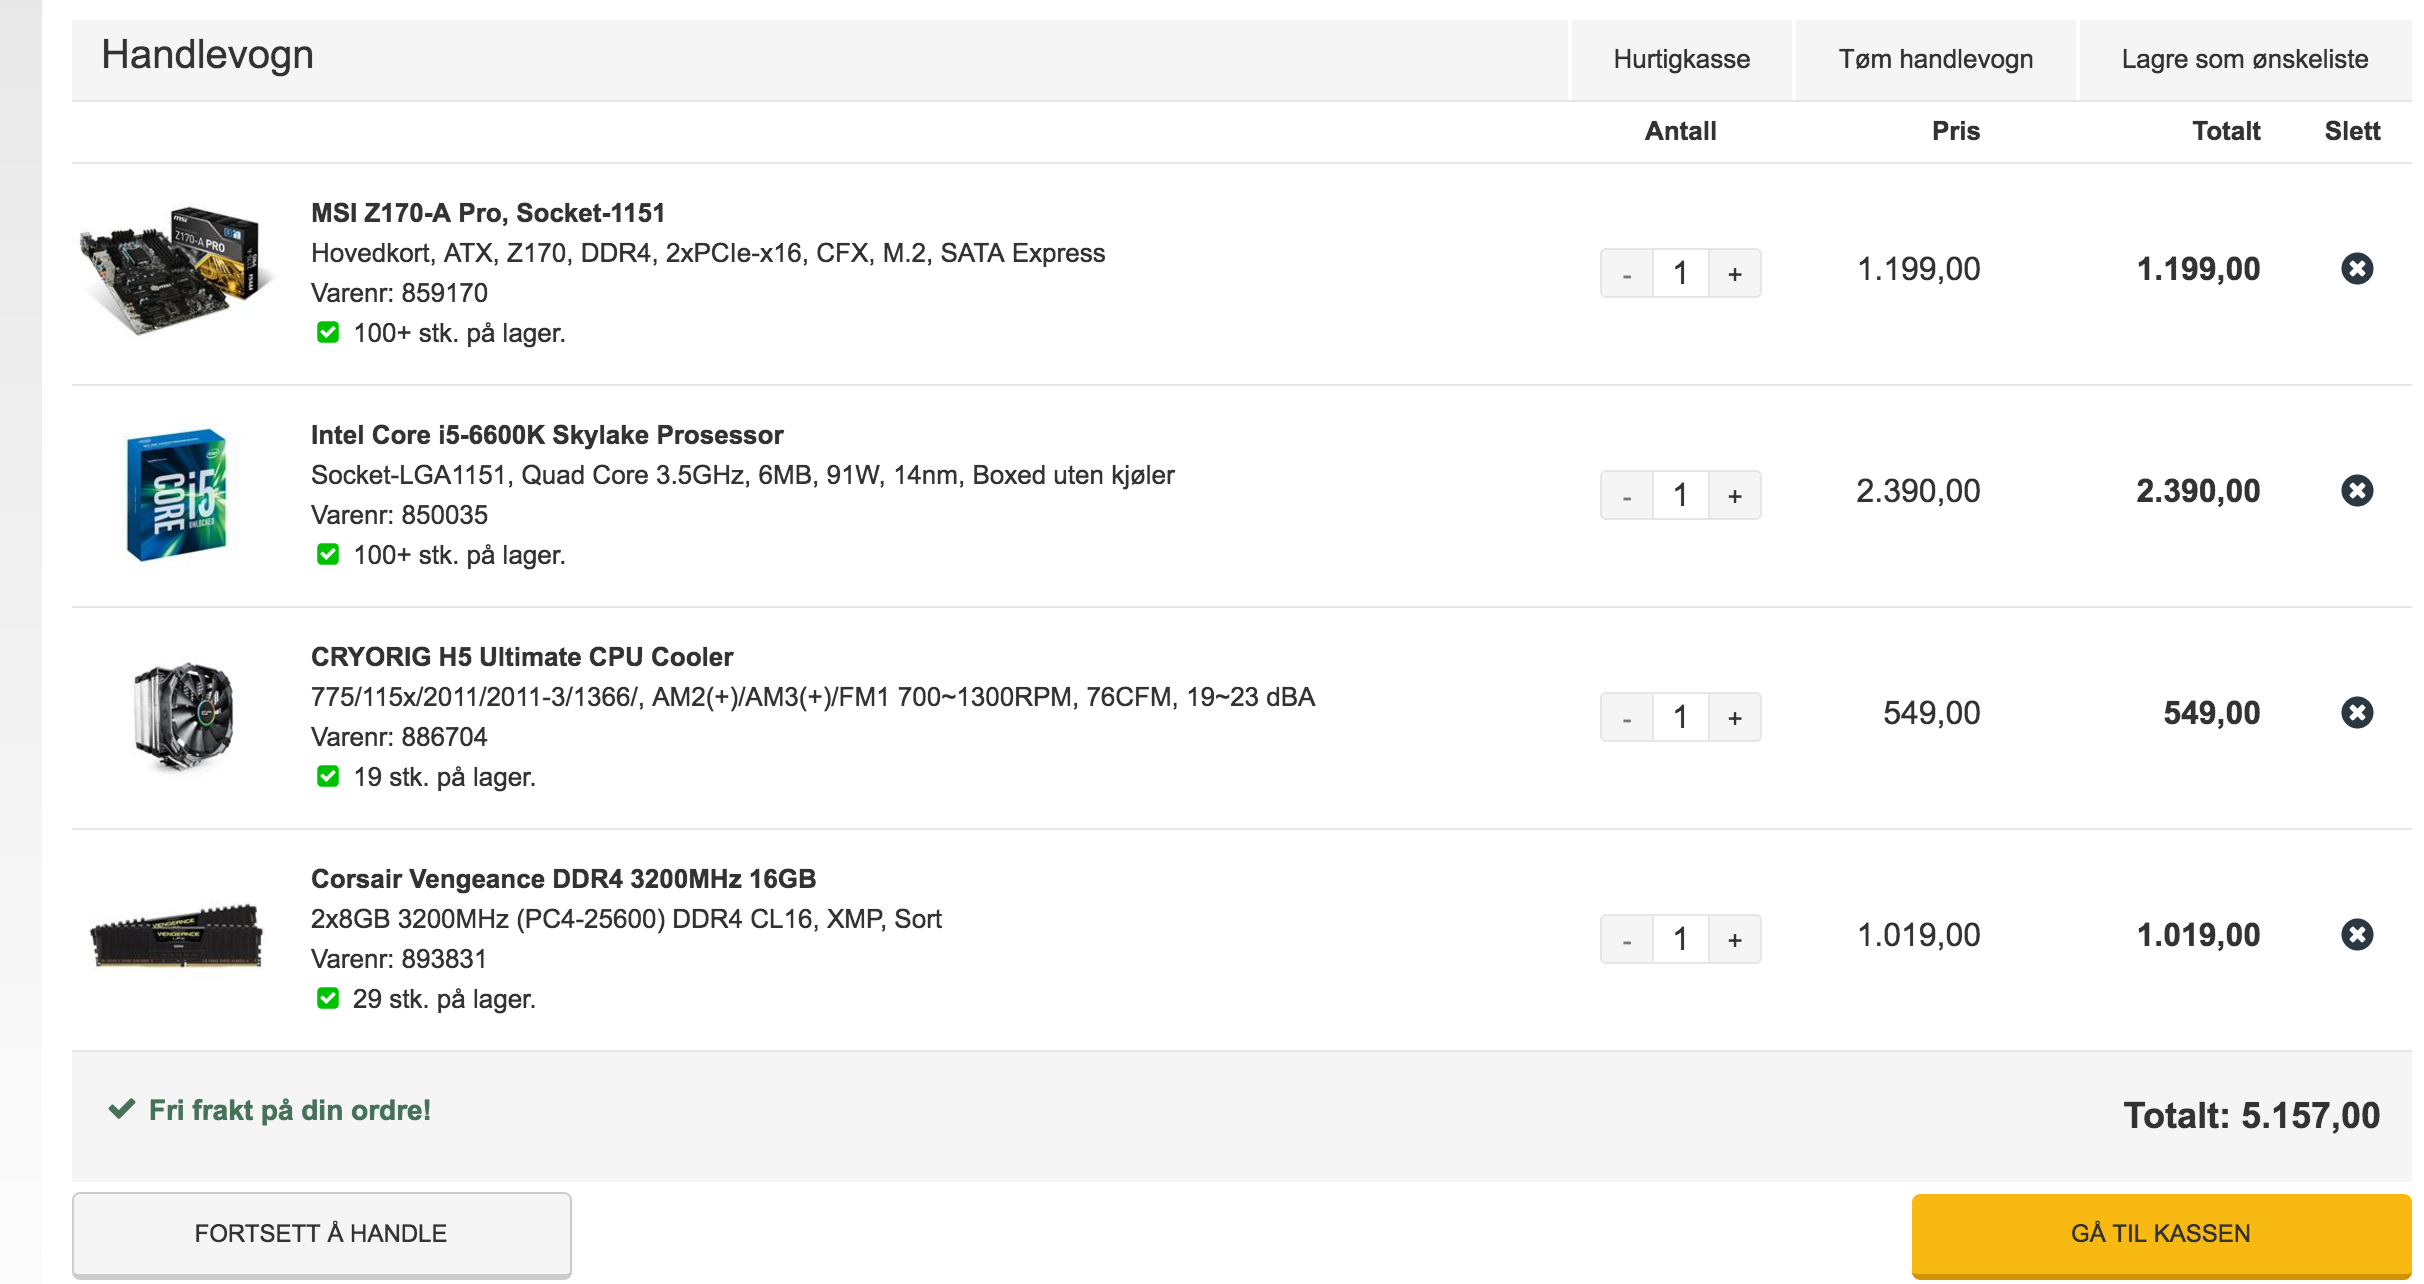Viewport: 2424px width, 1284px height.
Task: Click Pris column header
Action: (1956, 131)
